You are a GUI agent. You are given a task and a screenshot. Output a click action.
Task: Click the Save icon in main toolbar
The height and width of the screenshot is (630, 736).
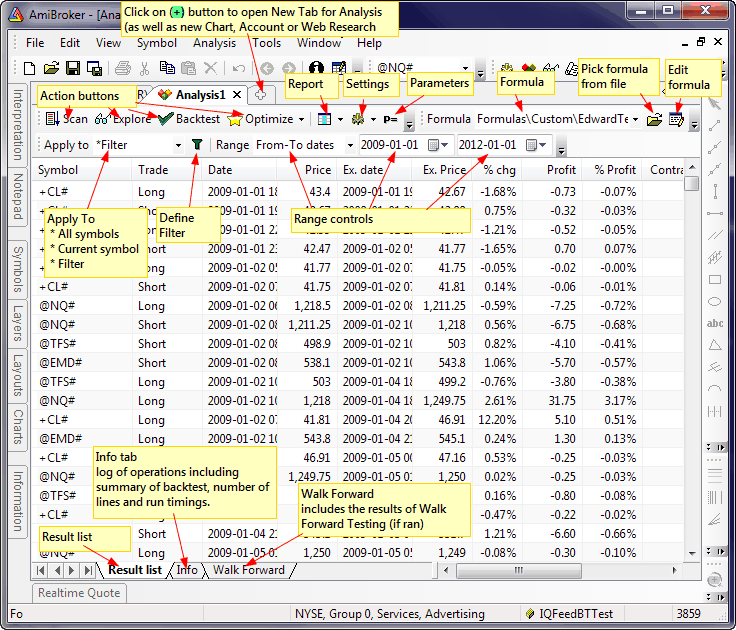pyautogui.click(x=72, y=68)
